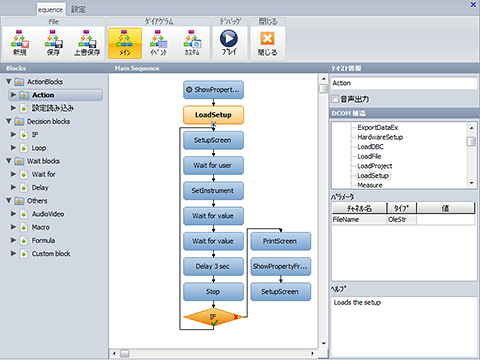The height and width of the screenshot is (360, 480).
Task: Select the IF decision block icon
Action: [24, 135]
